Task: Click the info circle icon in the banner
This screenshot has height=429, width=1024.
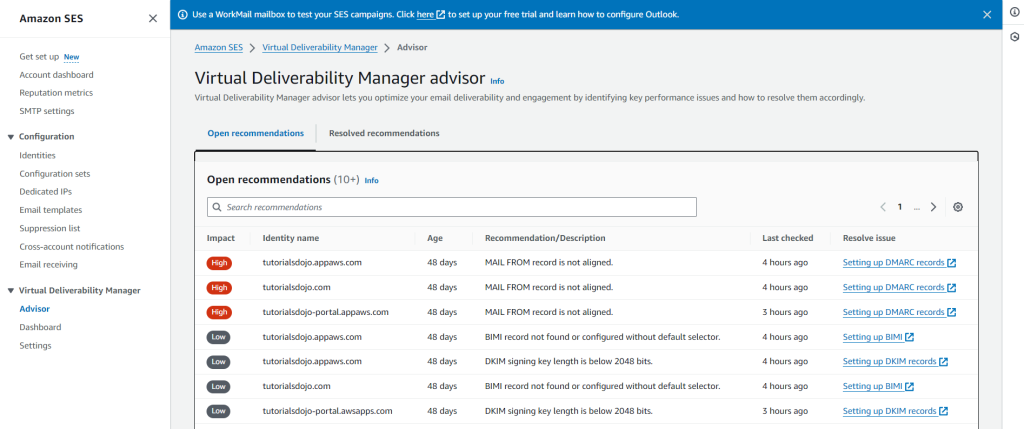Action: (x=182, y=14)
